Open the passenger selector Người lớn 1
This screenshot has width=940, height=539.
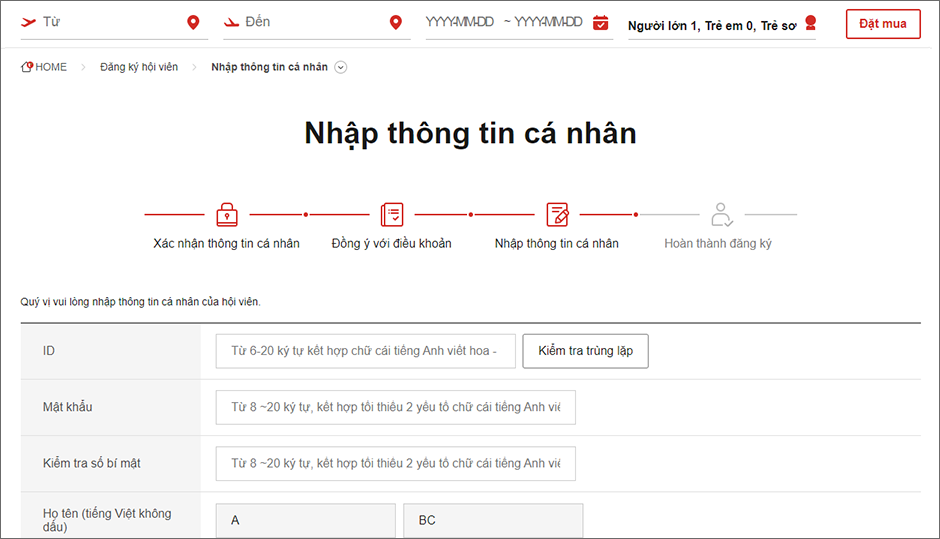point(711,25)
